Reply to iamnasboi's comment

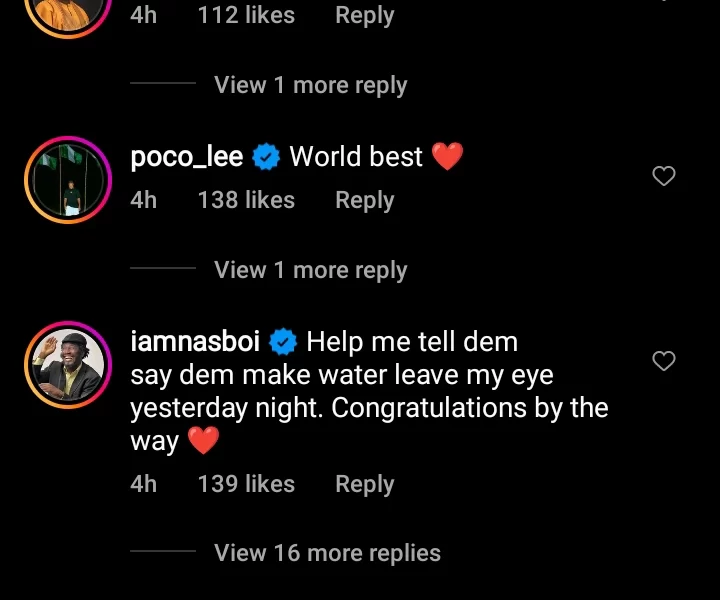tap(365, 484)
